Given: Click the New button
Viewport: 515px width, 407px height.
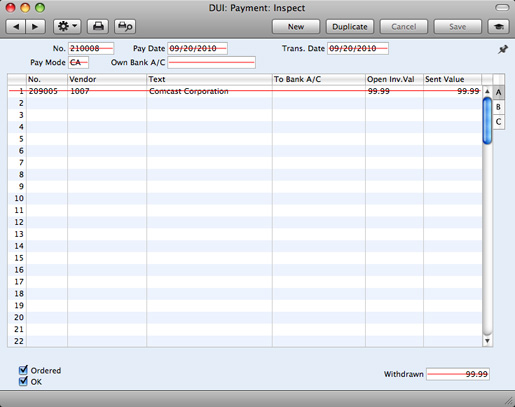Looking at the screenshot, I should [296, 27].
